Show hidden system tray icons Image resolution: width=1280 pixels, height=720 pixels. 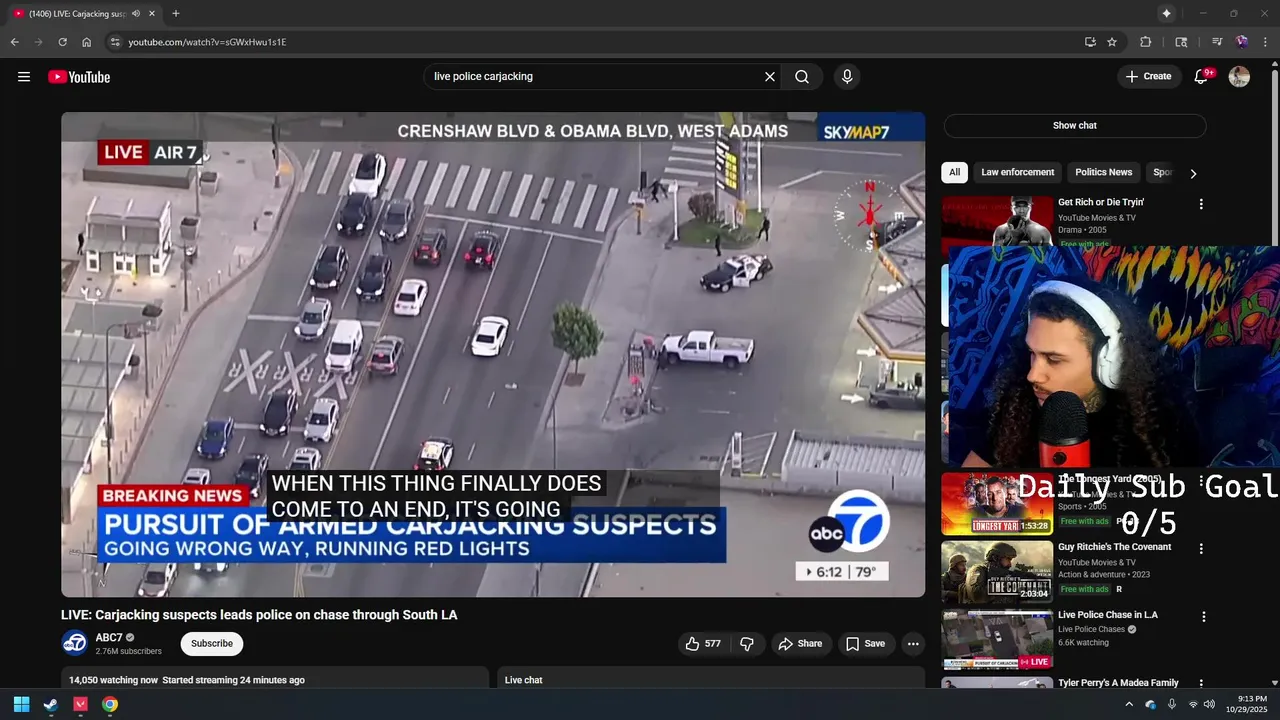1129,704
